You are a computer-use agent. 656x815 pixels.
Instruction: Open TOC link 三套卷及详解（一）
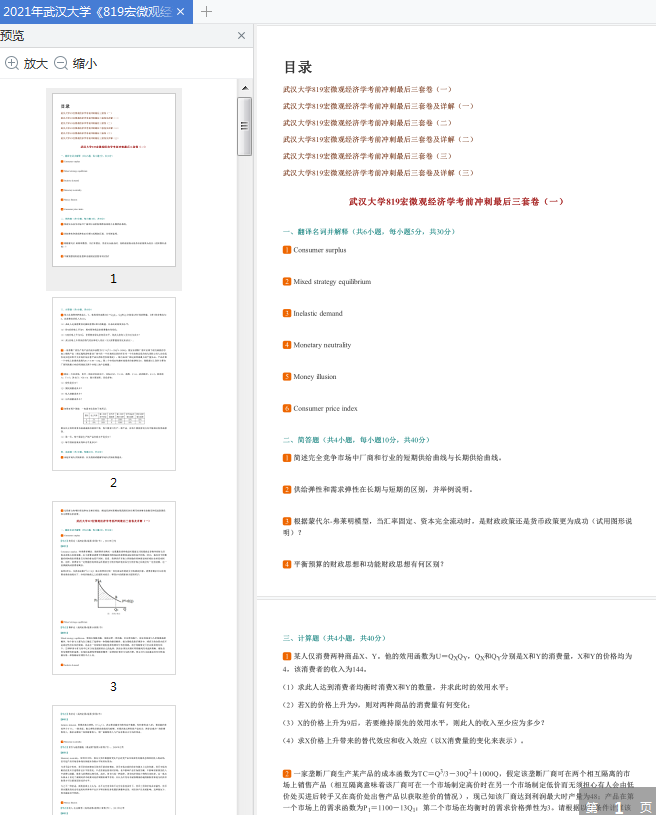click(x=378, y=106)
